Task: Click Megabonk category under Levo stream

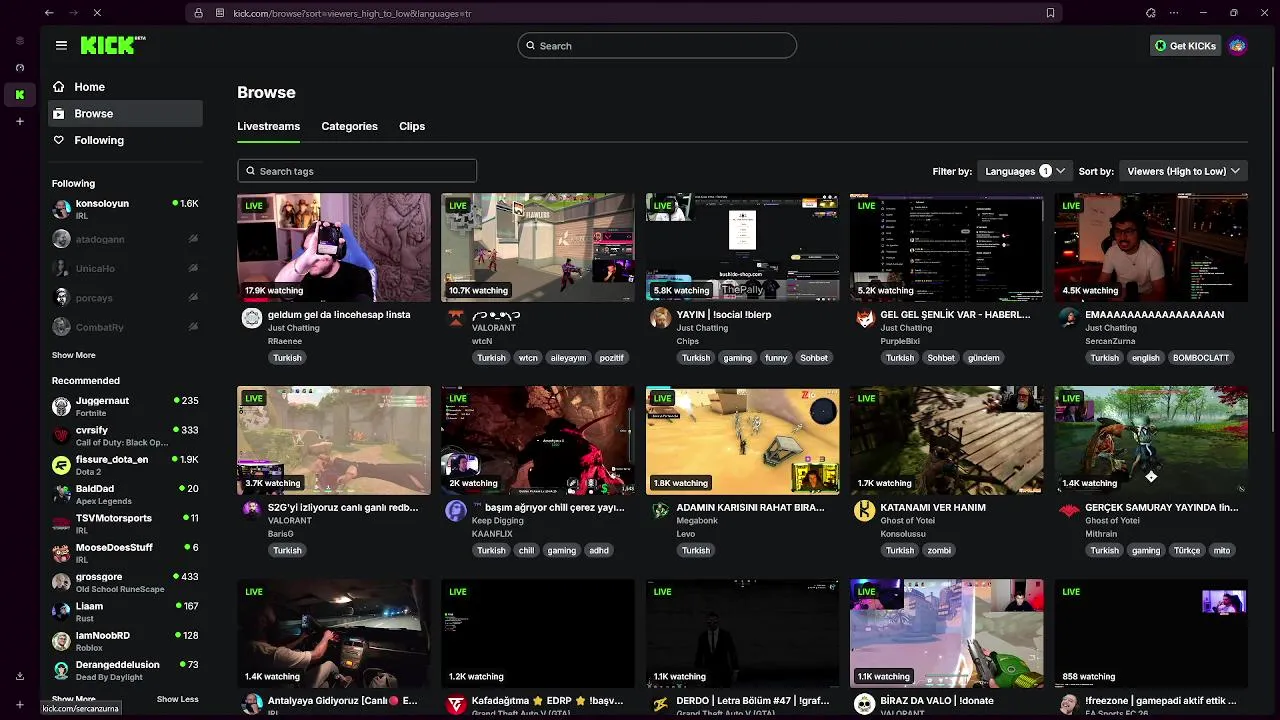Action: [697, 521]
